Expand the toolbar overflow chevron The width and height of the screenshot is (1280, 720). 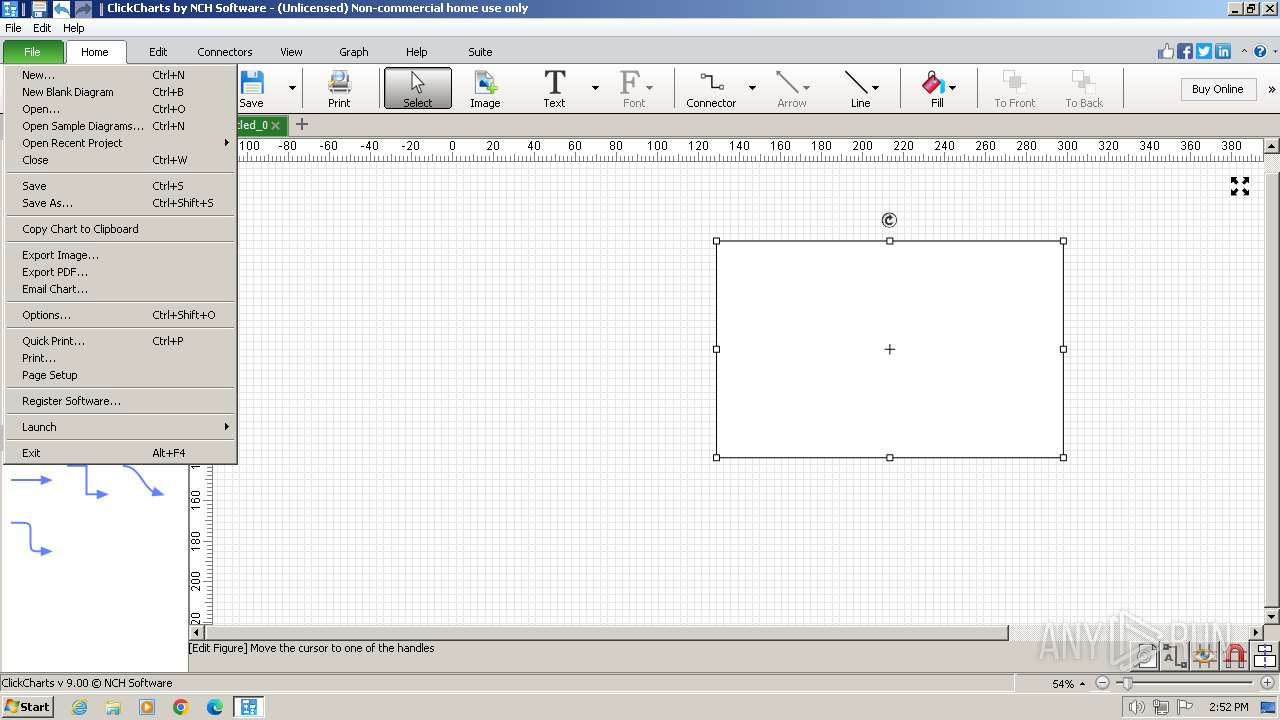tap(1271, 89)
